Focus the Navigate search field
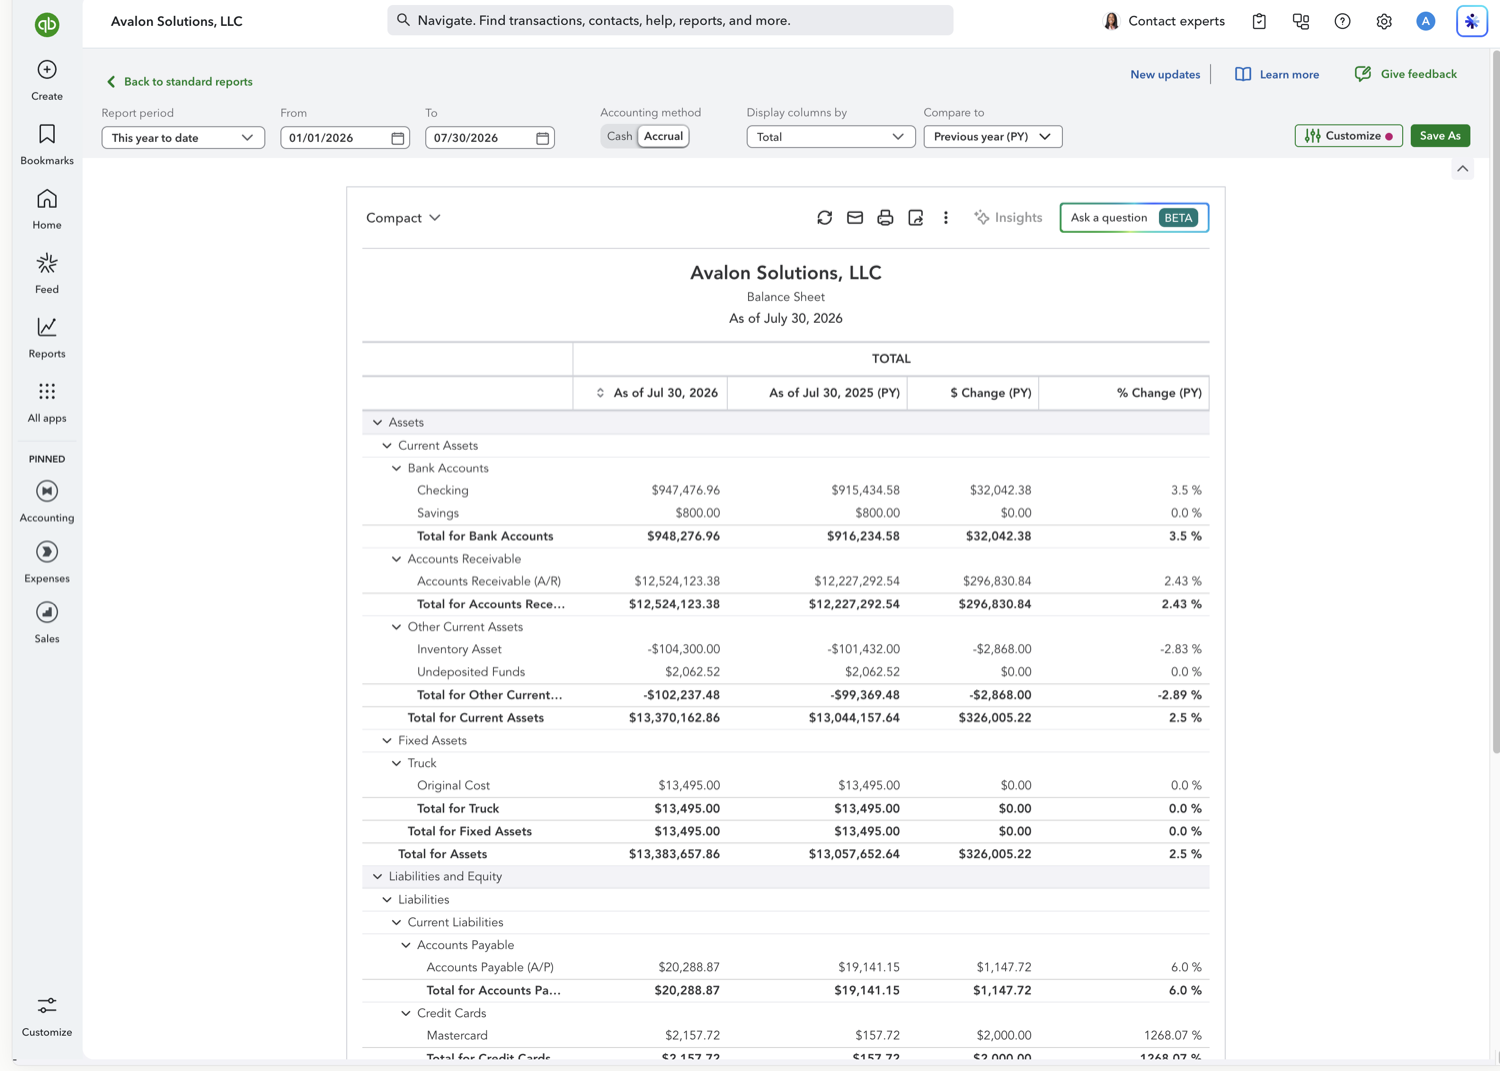 pyautogui.click(x=670, y=20)
